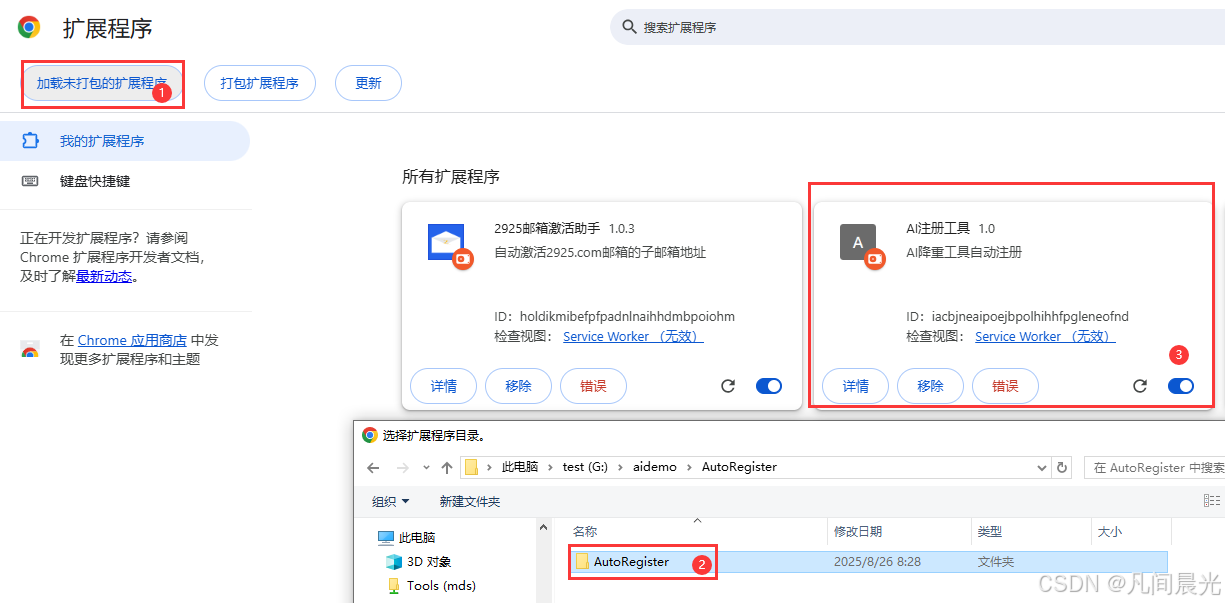Click the Chrome Web Store icon in sidebar

pos(30,350)
